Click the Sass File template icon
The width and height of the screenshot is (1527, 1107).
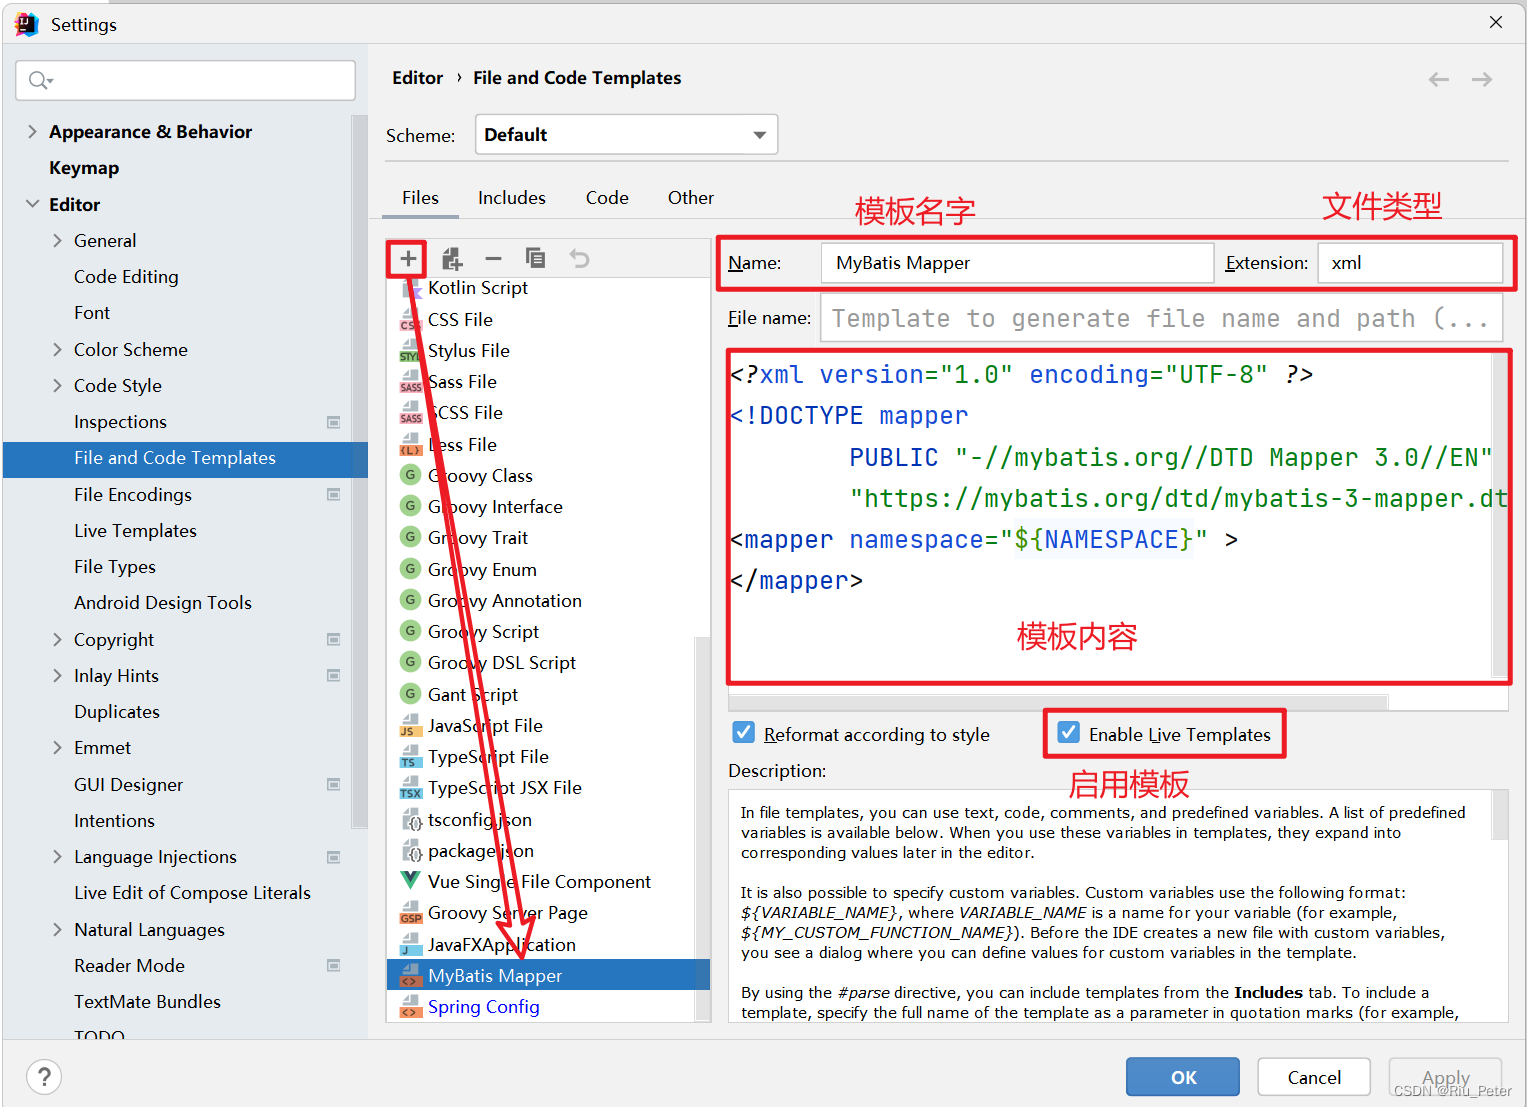[410, 382]
